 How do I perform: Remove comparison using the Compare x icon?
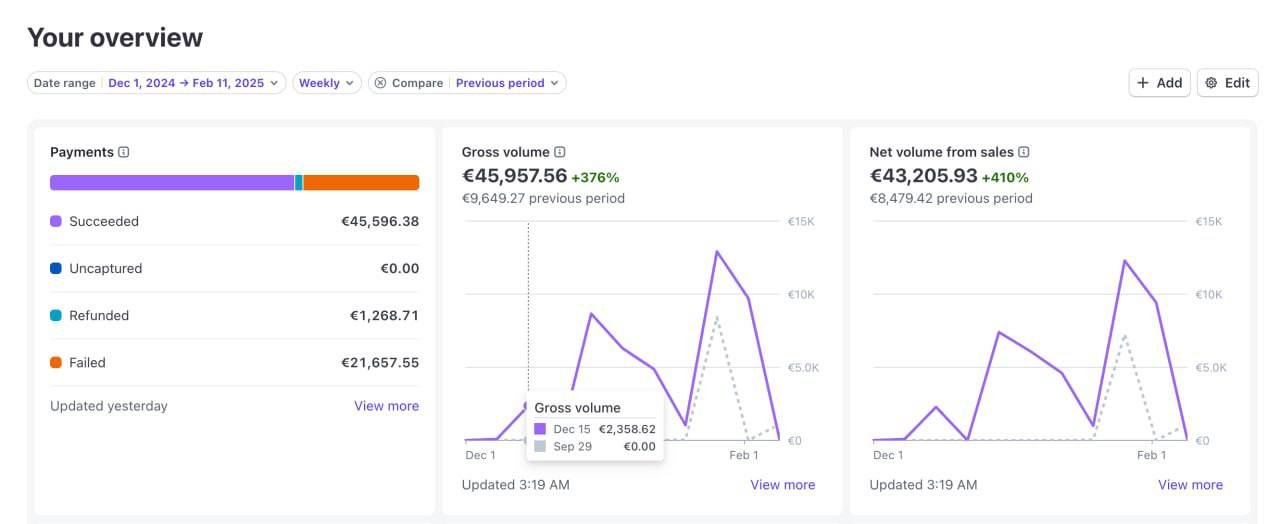pos(380,83)
